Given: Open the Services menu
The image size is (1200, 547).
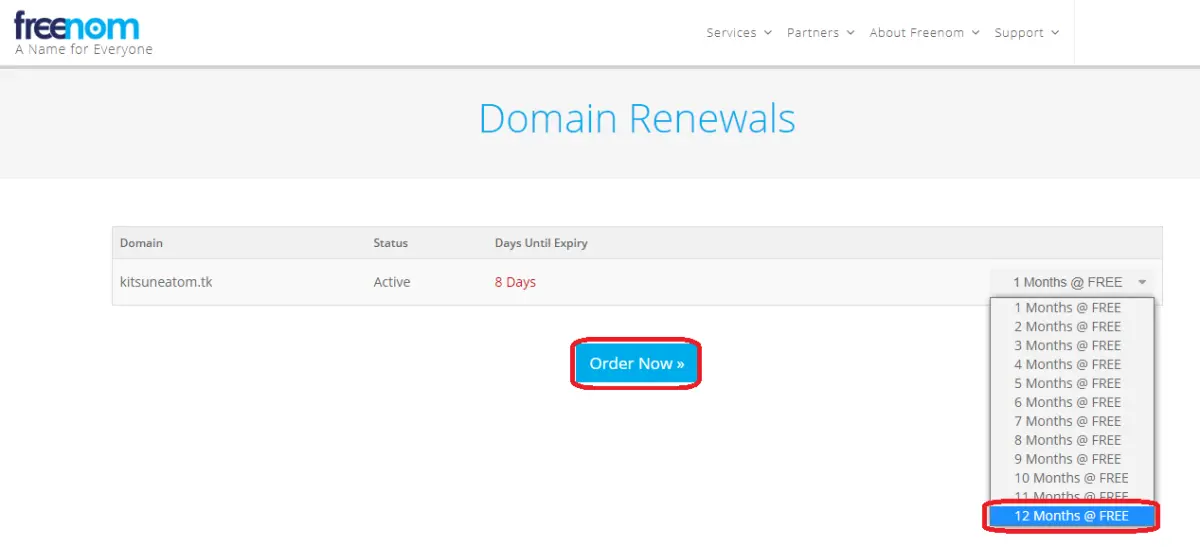Looking at the screenshot, I should [x=739, y=33].
